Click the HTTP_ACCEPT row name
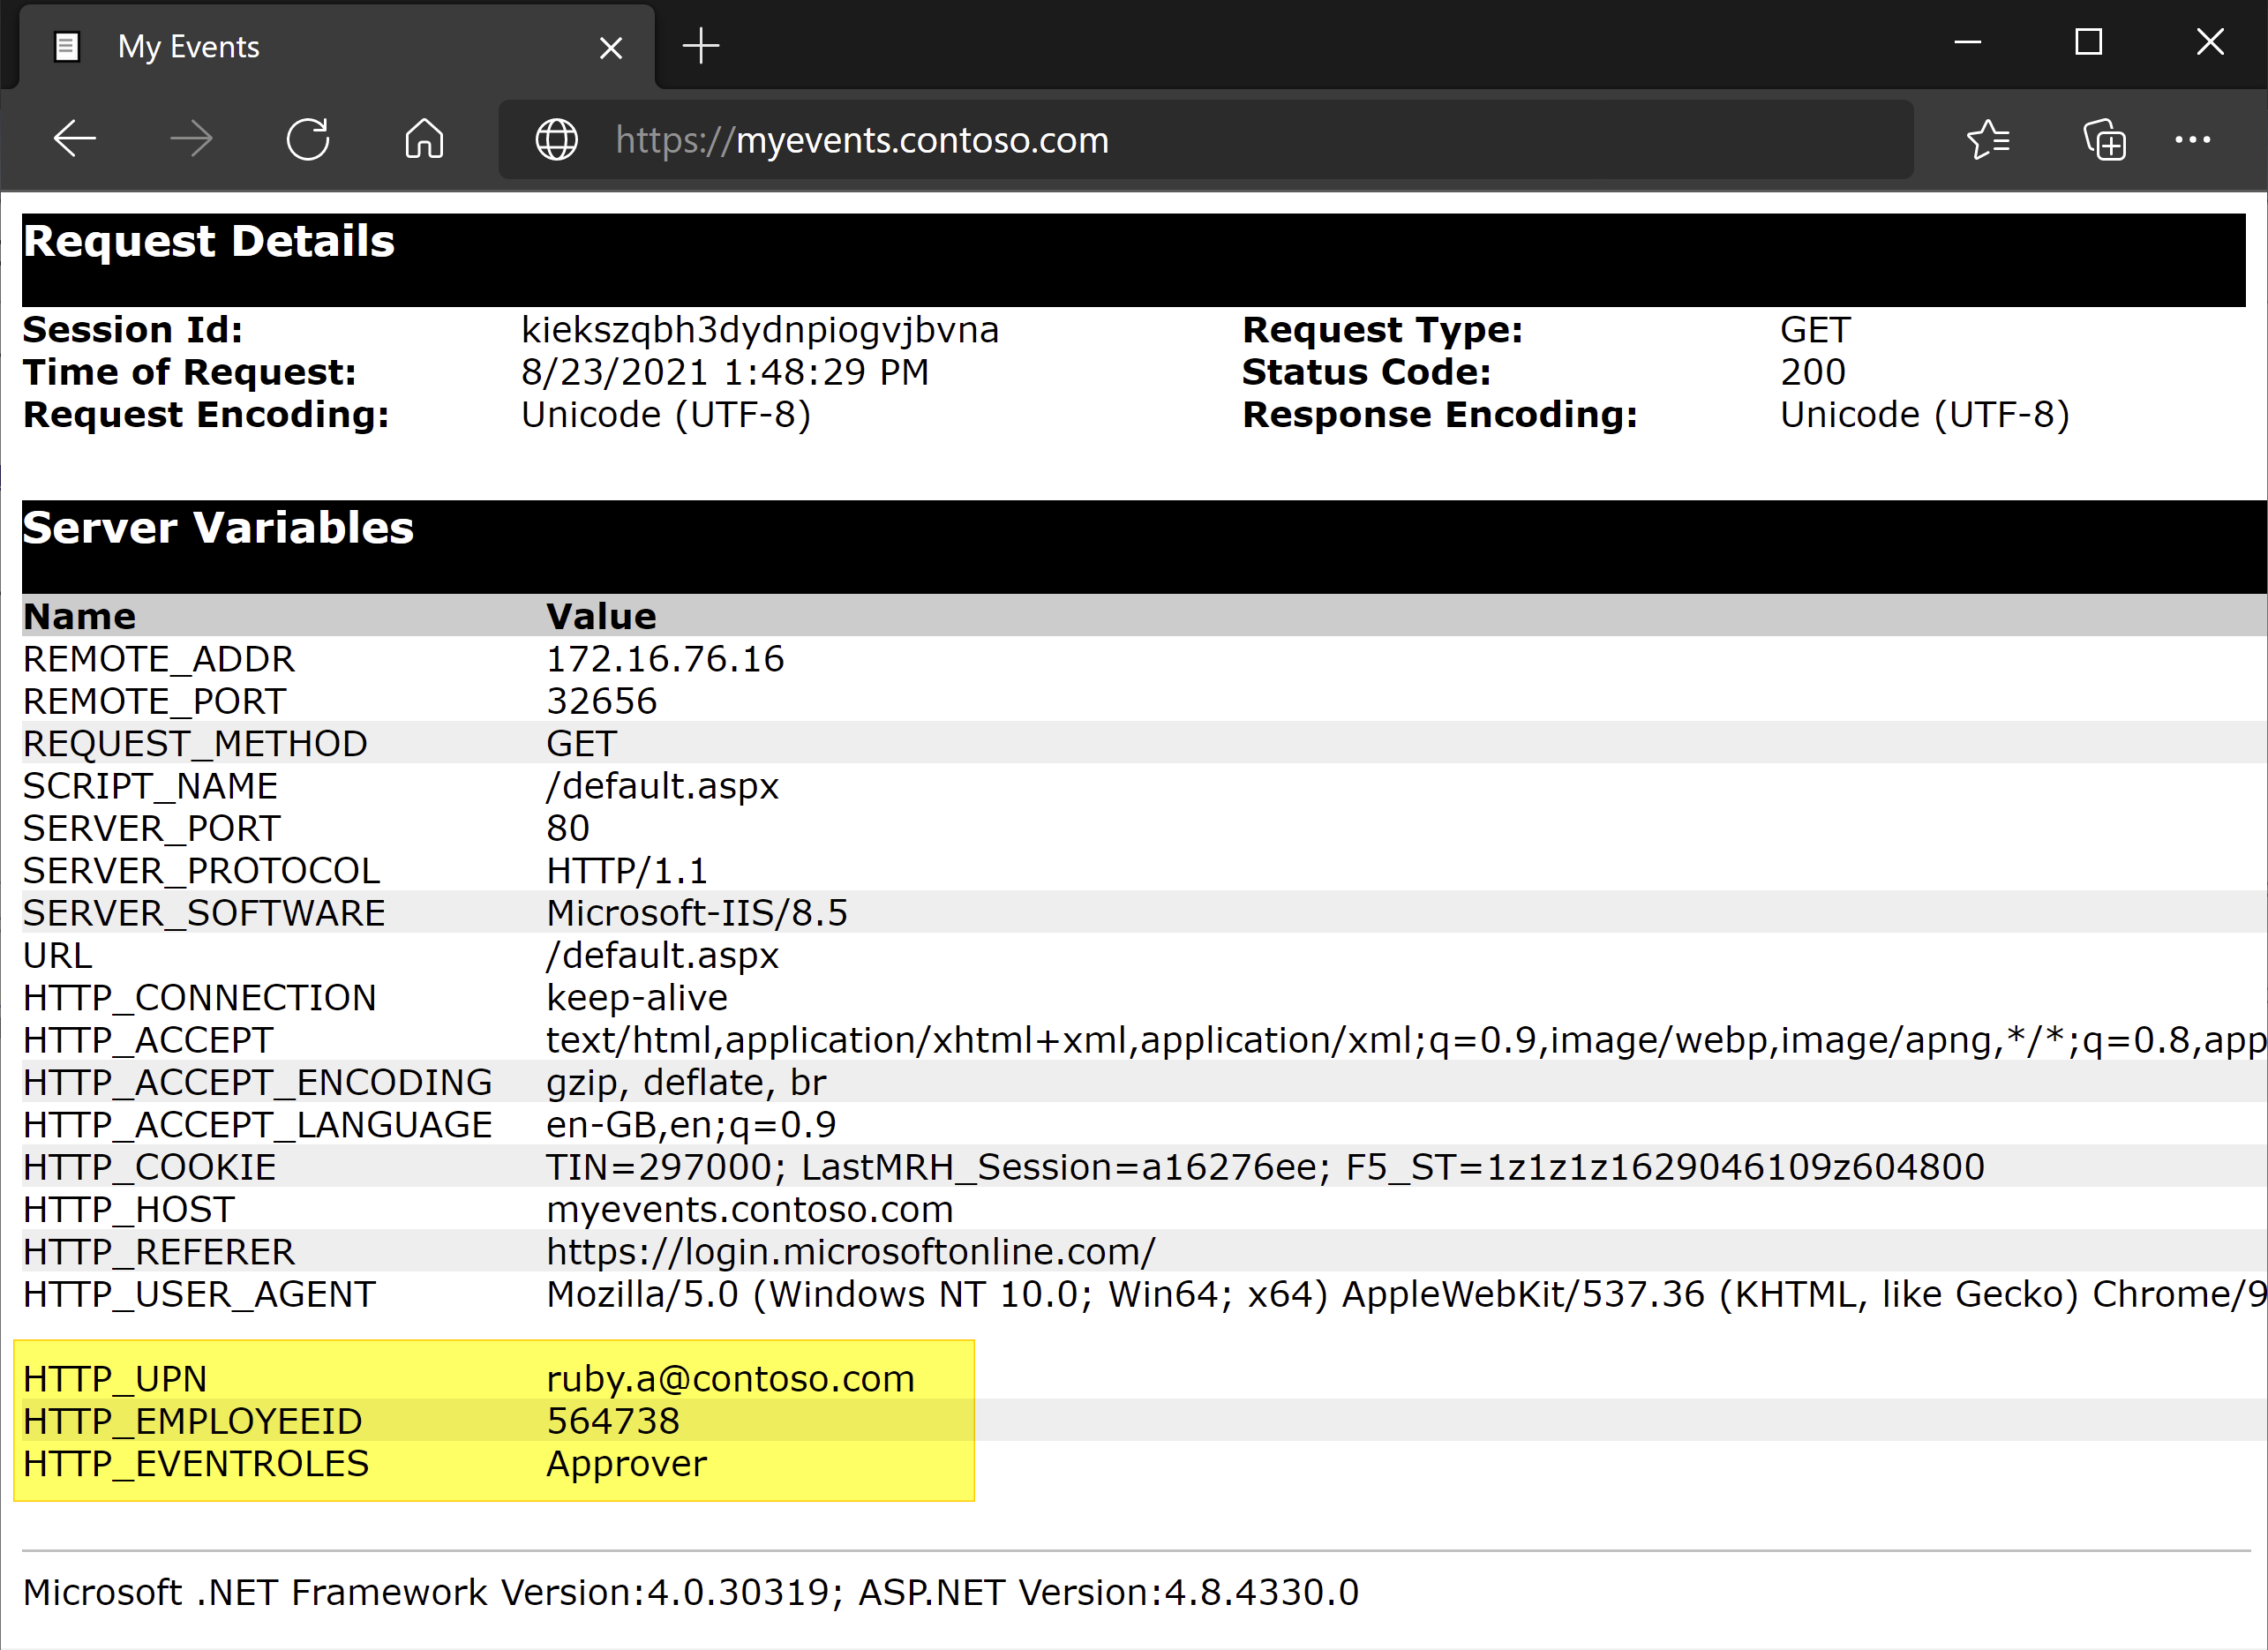Viewport: 2268px width, 1650px height. pos(148,1040)
